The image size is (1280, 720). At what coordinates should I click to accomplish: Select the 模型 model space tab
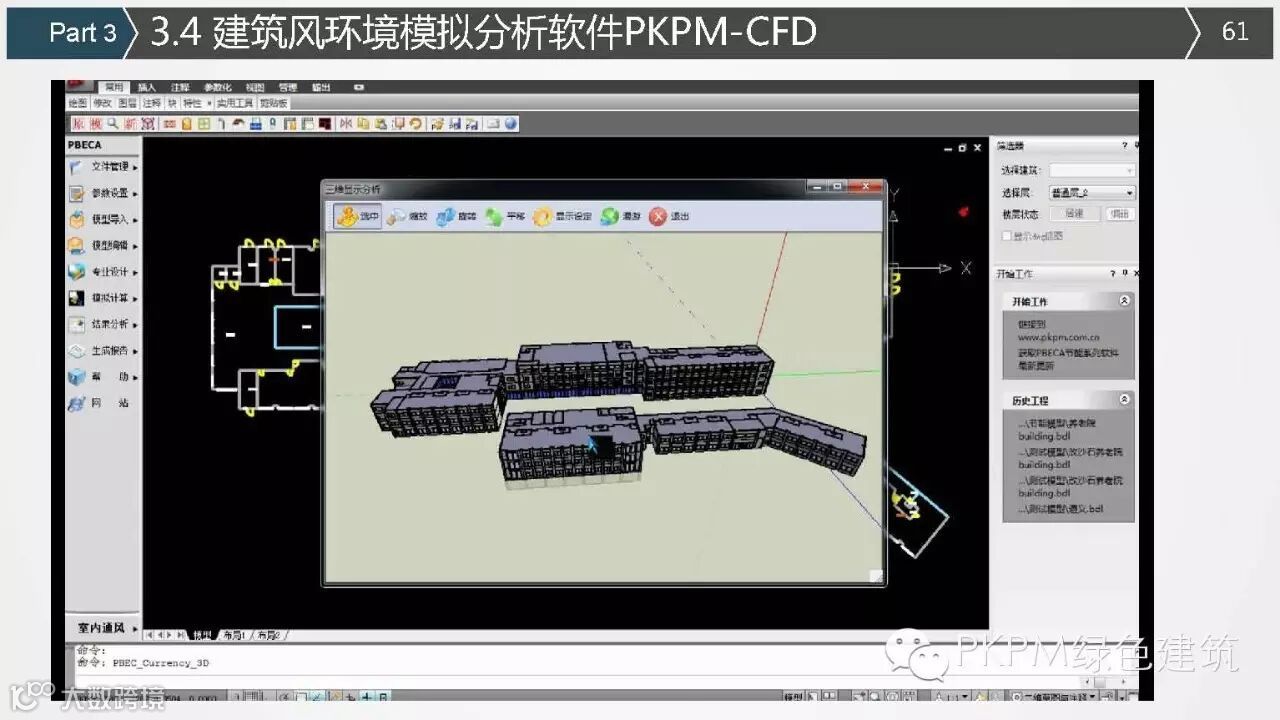(203, 635)
